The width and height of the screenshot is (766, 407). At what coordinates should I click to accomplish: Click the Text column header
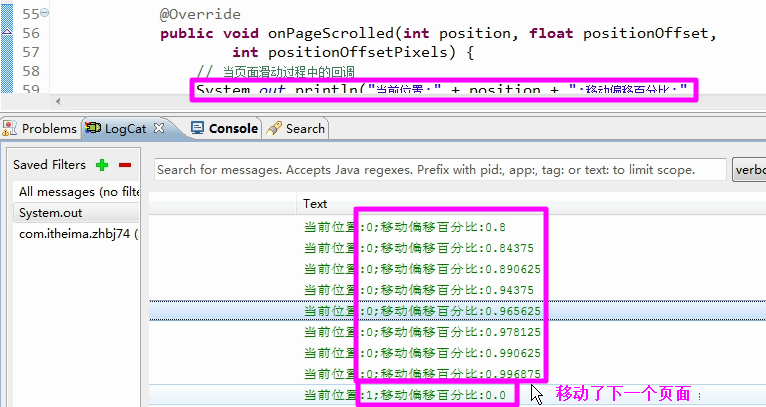(315, 204)
